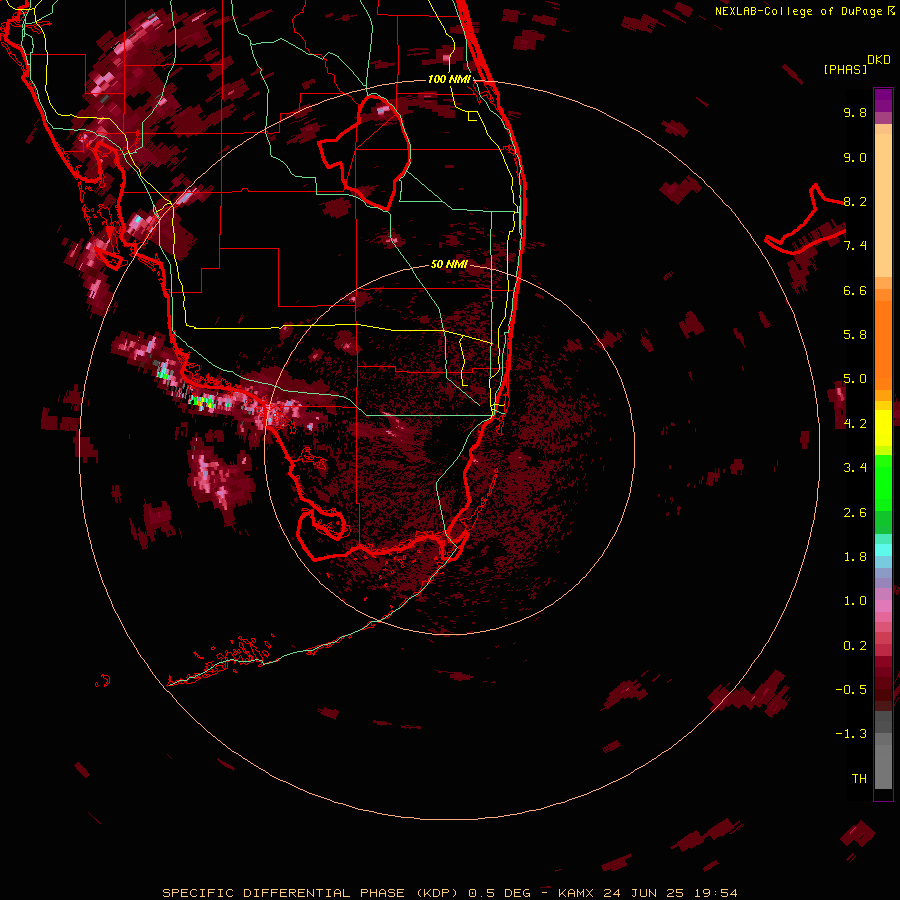Pick the cyan color bar segment
The width and height of the screenshot is (900, 900).
[883, 550]
